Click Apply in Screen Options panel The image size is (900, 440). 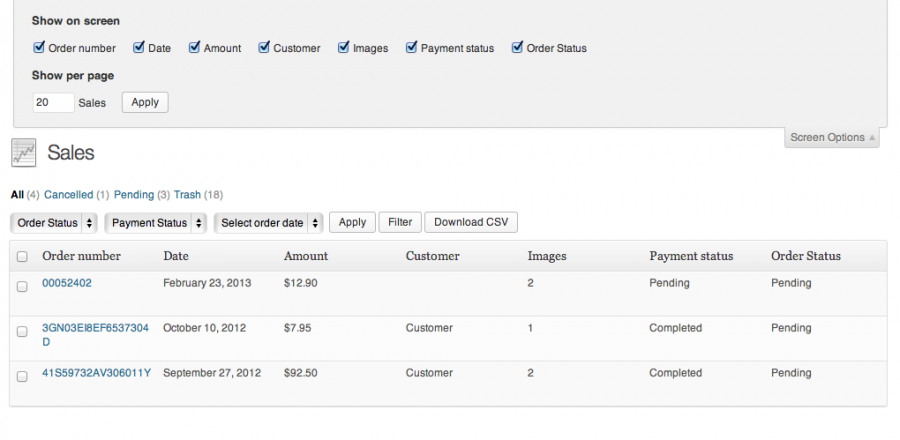click(145, 102)
